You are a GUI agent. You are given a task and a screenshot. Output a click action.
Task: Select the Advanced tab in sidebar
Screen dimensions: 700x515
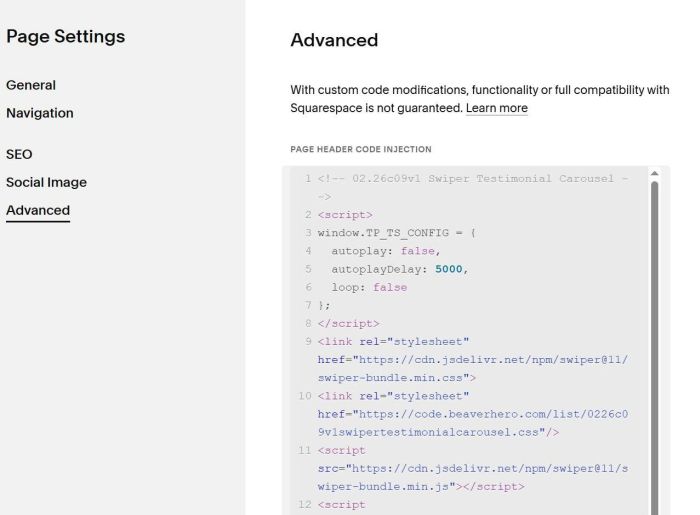click(x=38, y=210)
